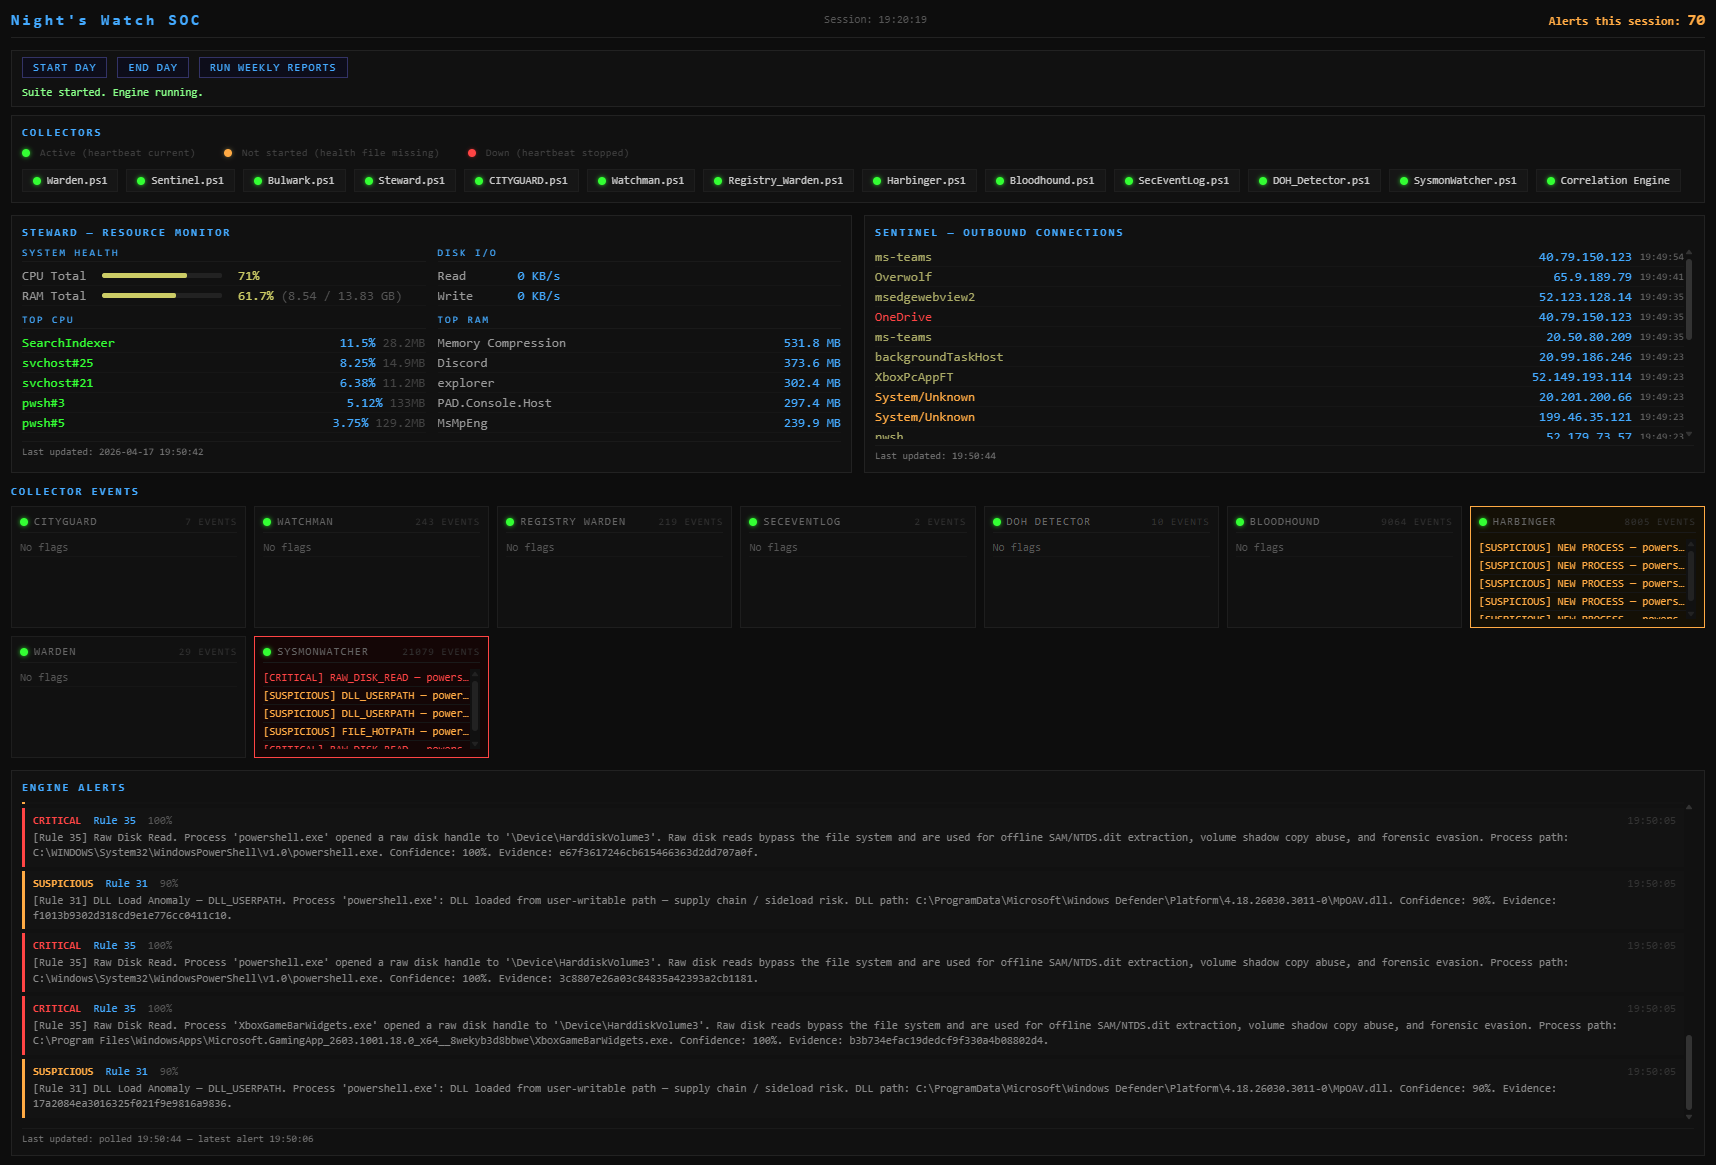1716x1165 pixels.
Task: Click the RAW_DISK_READ critical event in SysmonWatcher
Action: pyautogui.click(x=366, y=678)
